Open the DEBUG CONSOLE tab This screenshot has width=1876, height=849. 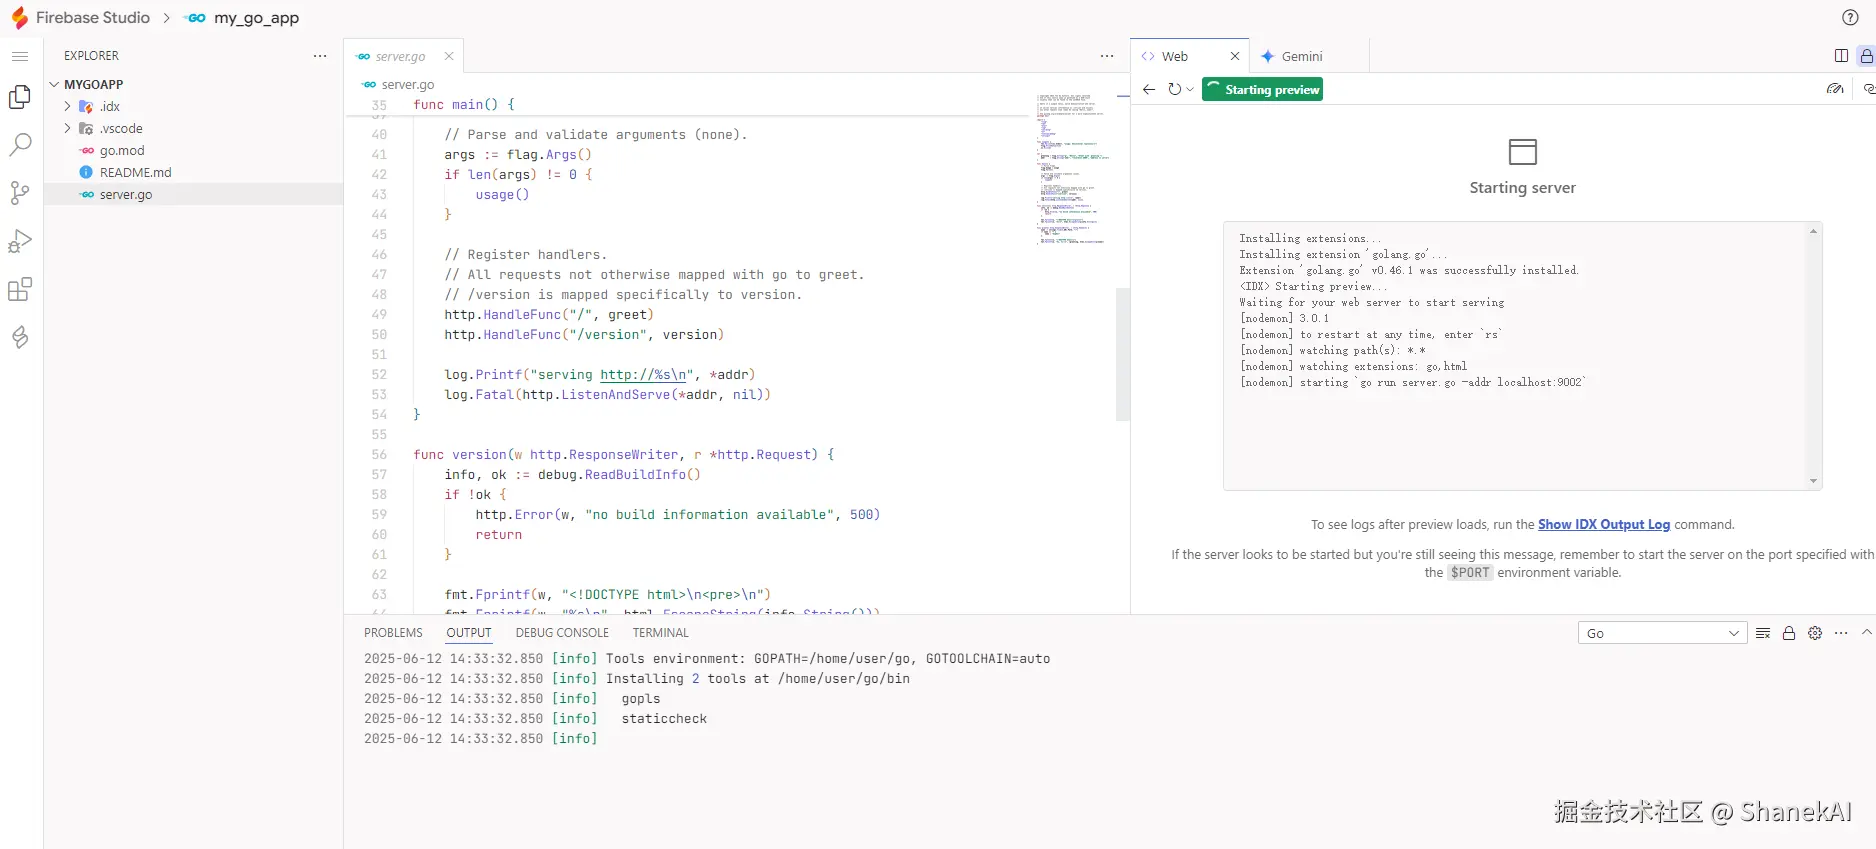click(x=562, y=633)
